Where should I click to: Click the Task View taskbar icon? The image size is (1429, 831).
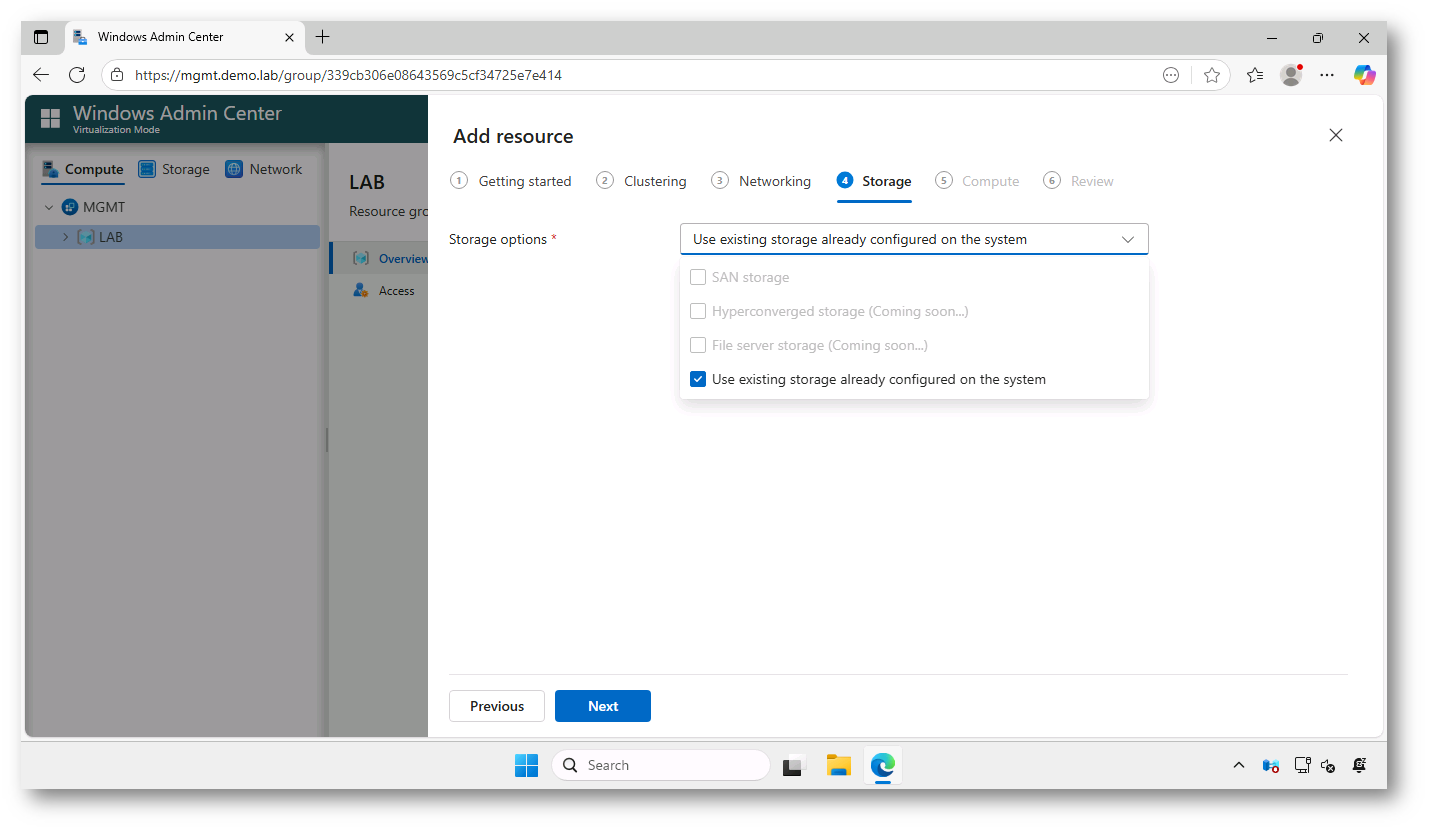click(x=794, y=766)
